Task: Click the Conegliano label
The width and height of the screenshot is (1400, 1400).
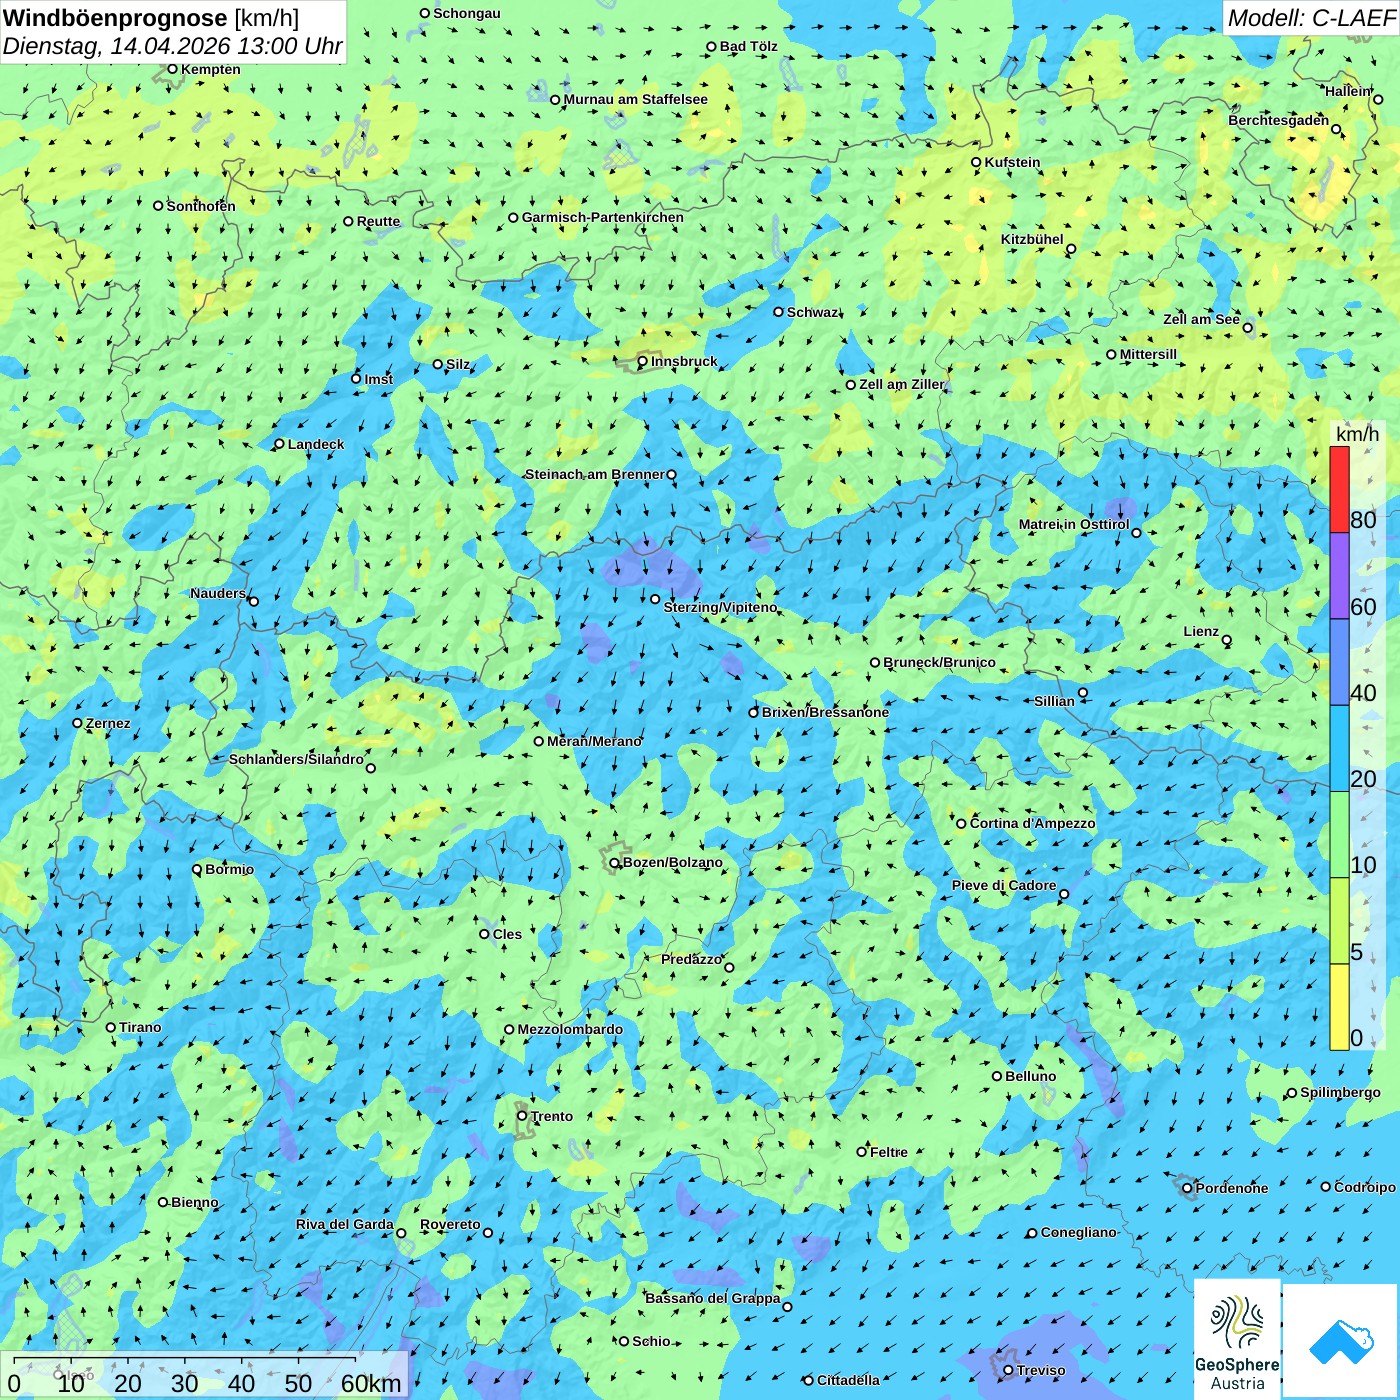Action: coord(1078,1232)
